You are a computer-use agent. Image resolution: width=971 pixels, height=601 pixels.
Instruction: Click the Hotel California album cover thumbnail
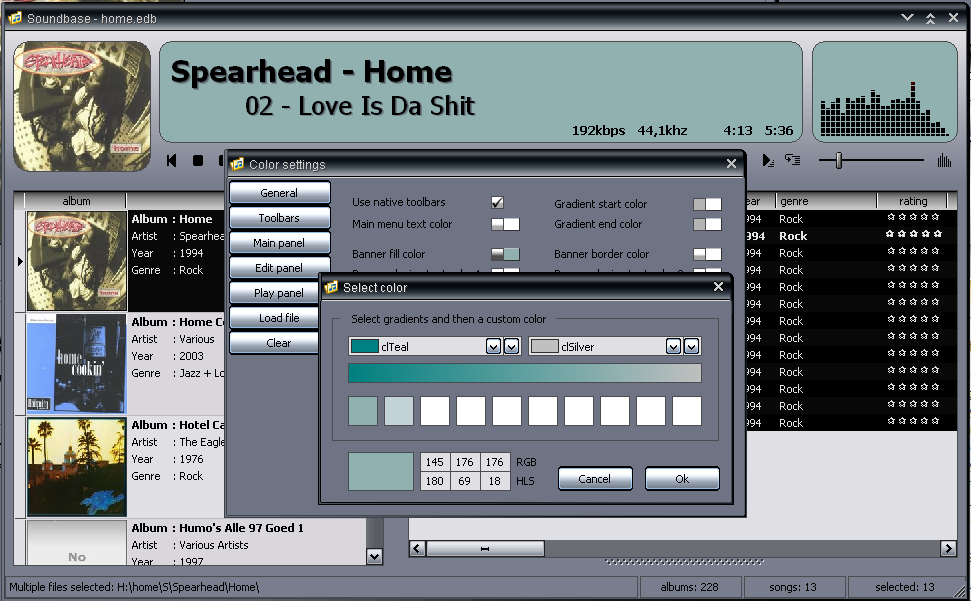[77, 466]
